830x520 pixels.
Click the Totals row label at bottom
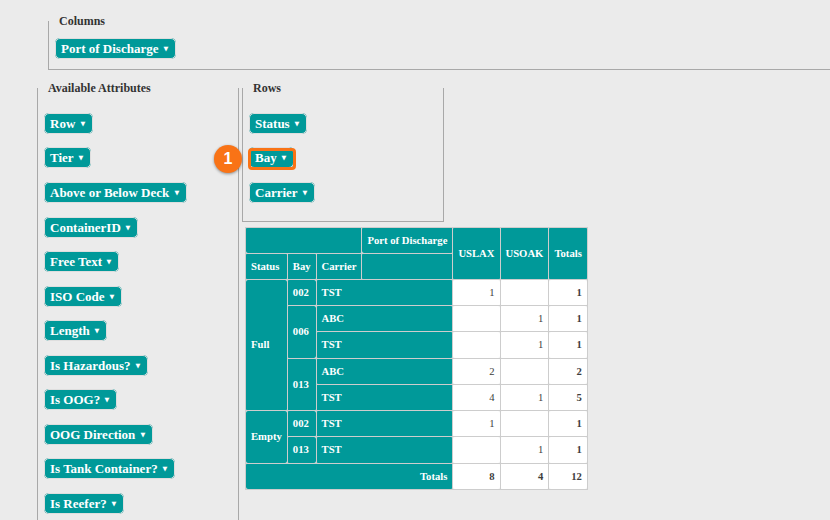click(349, 477)
